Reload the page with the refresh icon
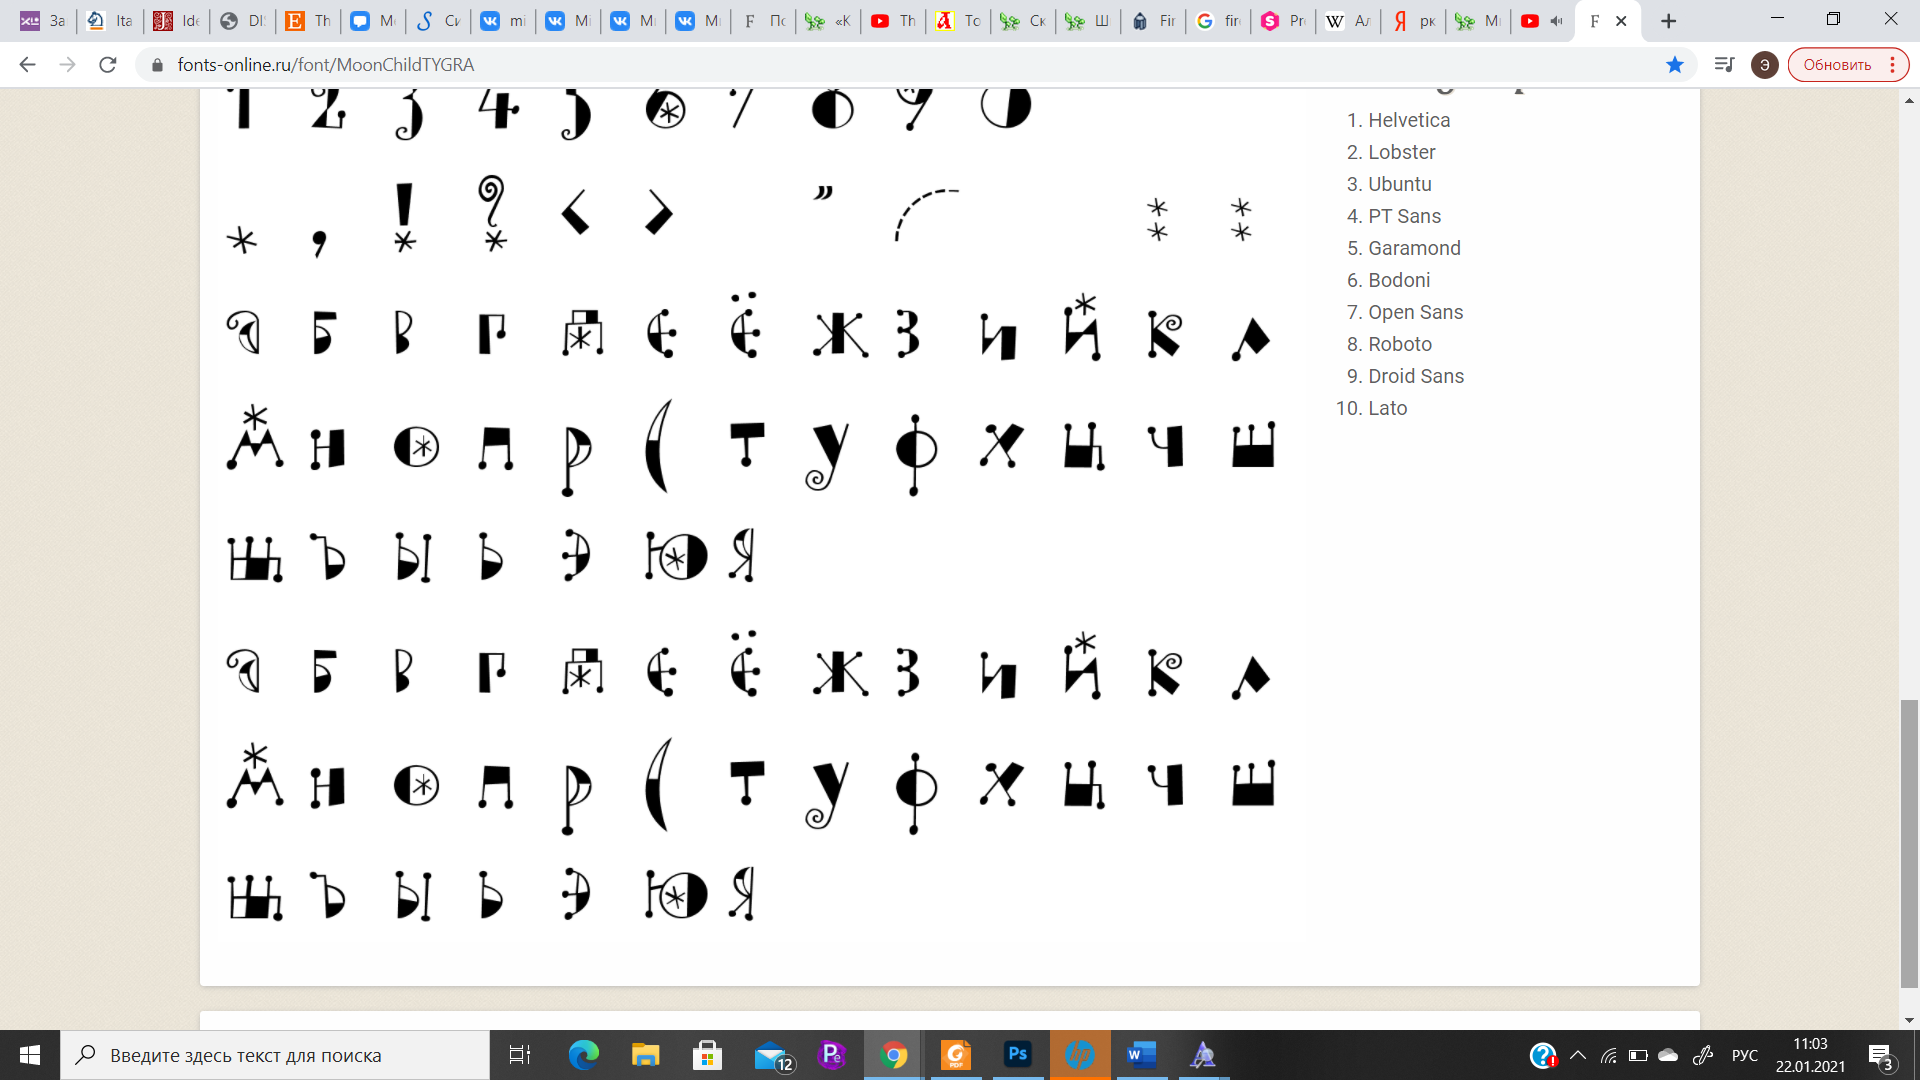 coord(108,65)
